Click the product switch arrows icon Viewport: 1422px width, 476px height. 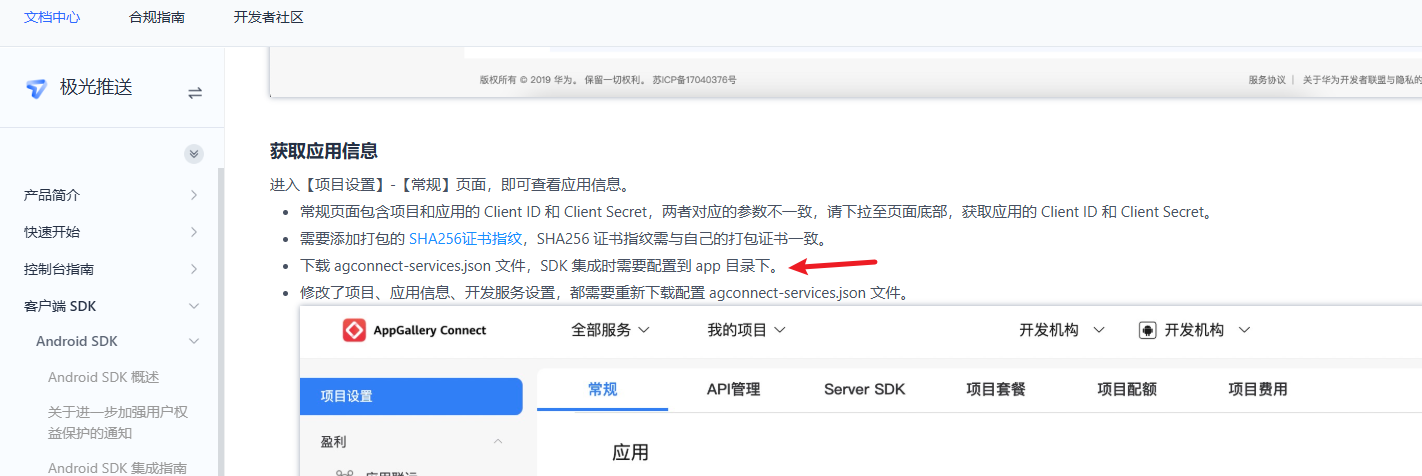tap(195, 93)
